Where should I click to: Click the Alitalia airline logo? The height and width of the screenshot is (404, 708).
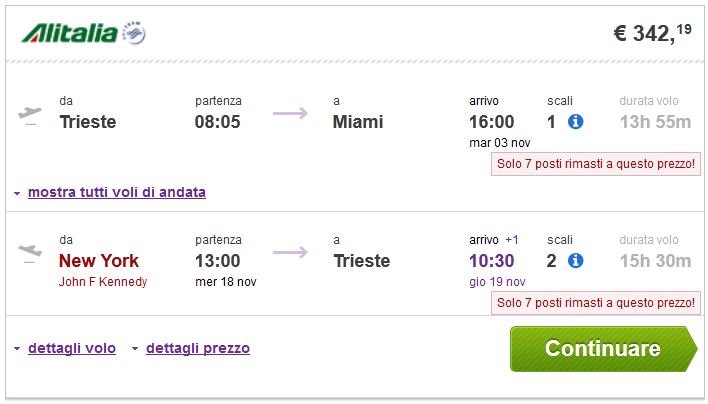point(69,34)
